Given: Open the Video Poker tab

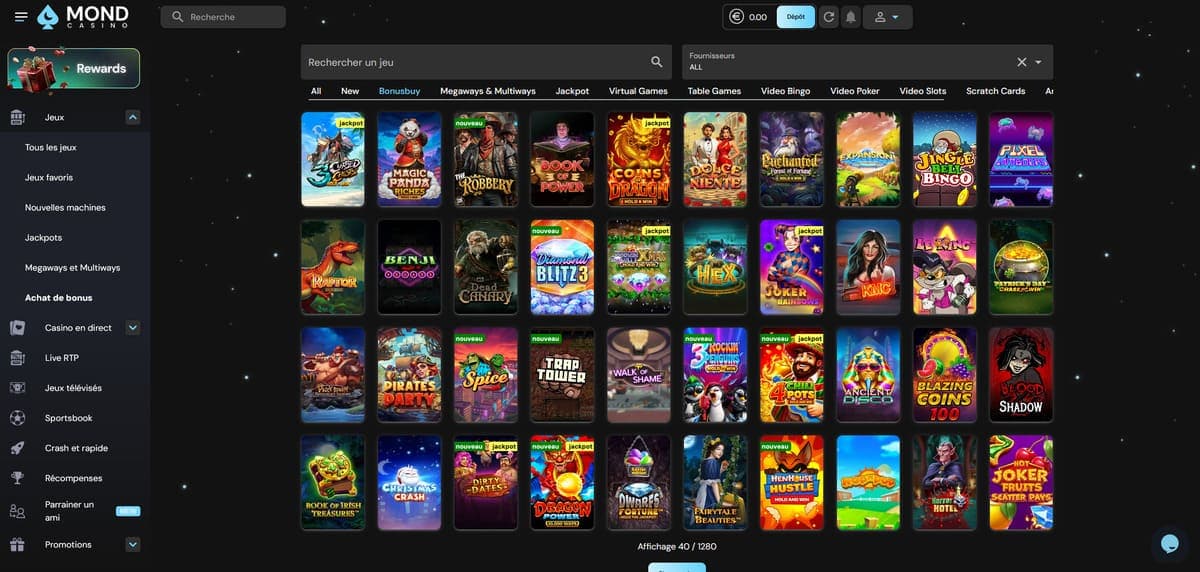Looking at the screenshot, I should tap(855, 91).
